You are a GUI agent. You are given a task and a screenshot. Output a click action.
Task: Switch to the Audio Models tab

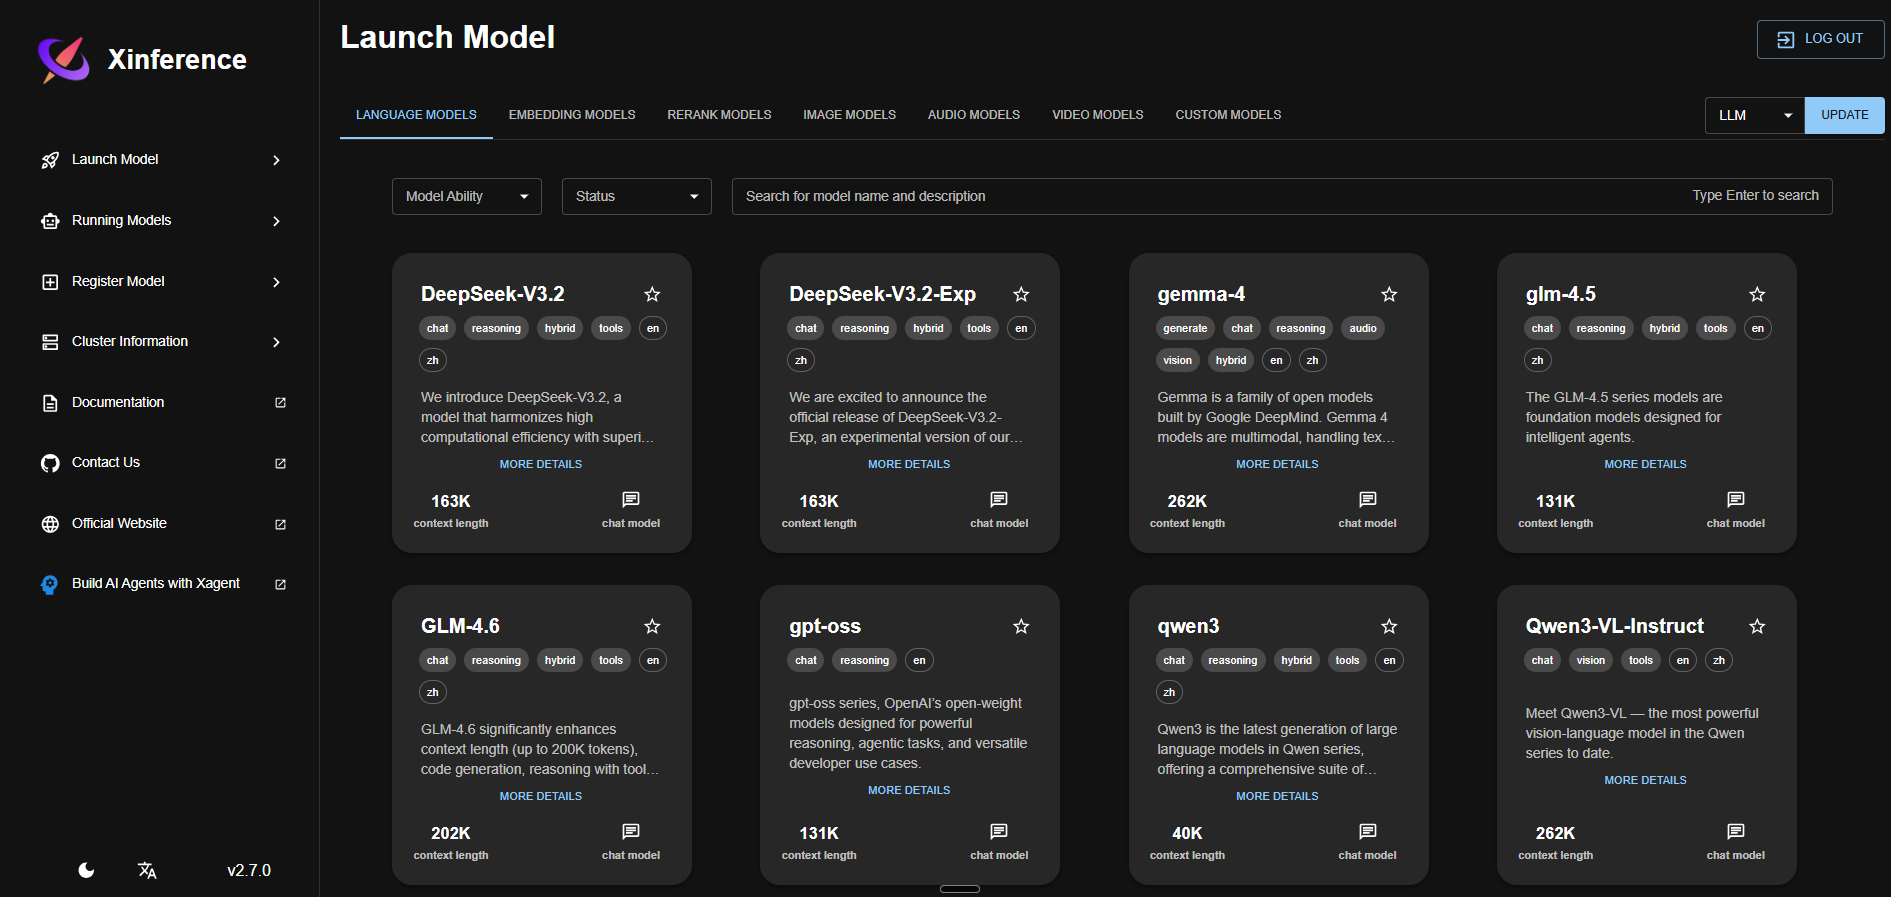click(x=974, y=115)
